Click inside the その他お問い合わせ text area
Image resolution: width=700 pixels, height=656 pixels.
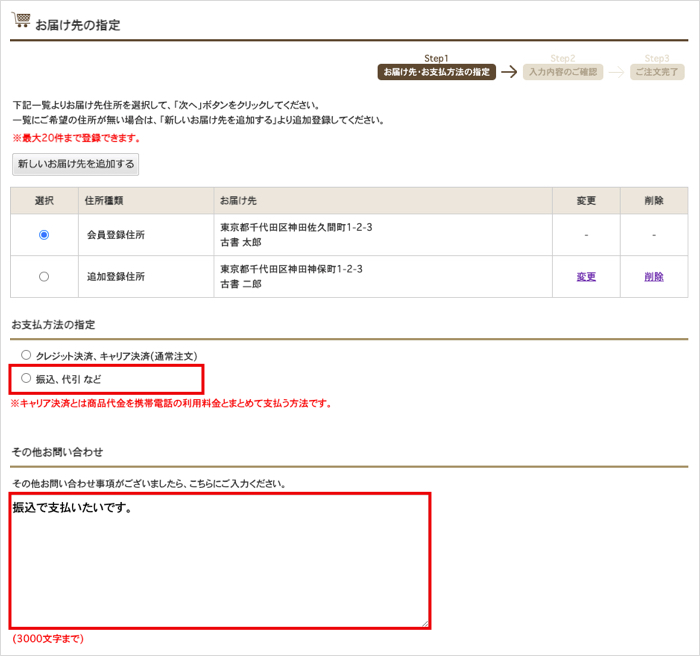click(x=220, y=561)
